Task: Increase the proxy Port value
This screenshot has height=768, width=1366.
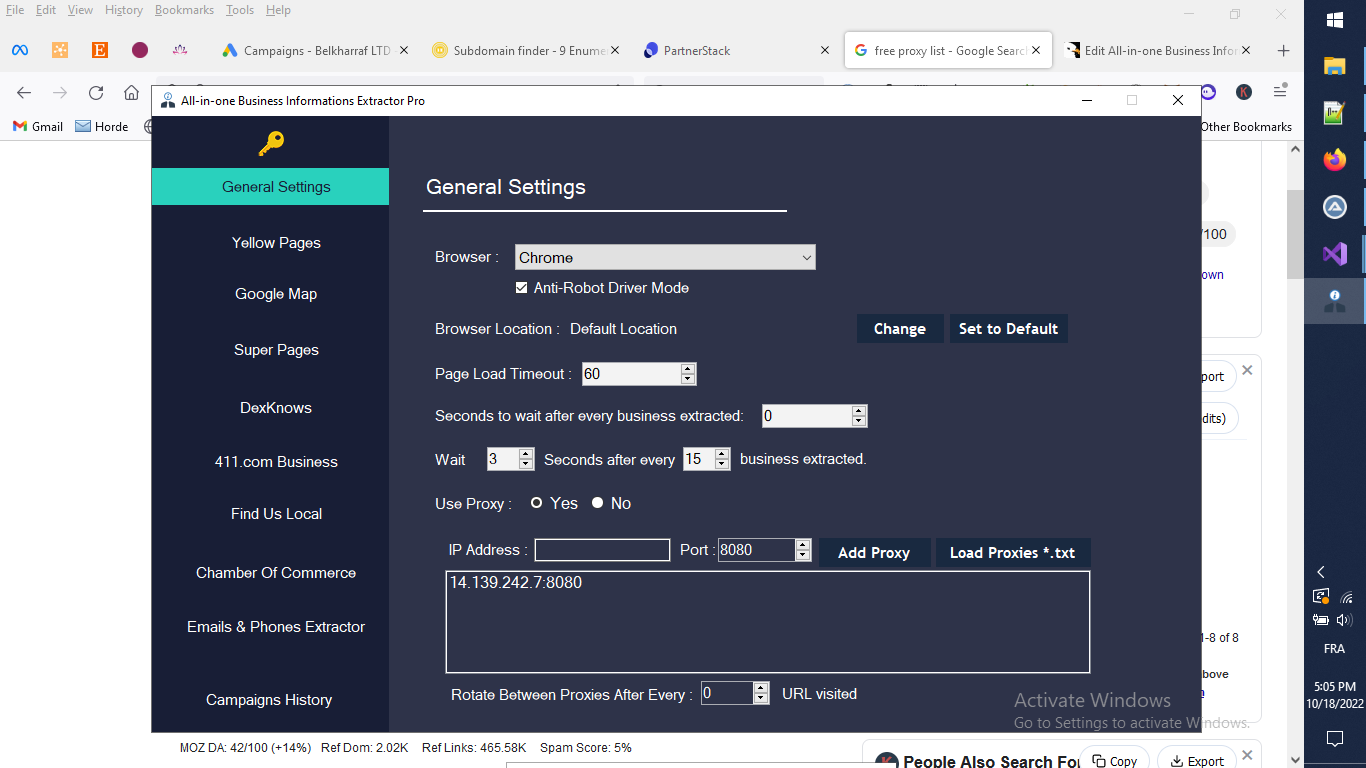Action: coord(802,545)
